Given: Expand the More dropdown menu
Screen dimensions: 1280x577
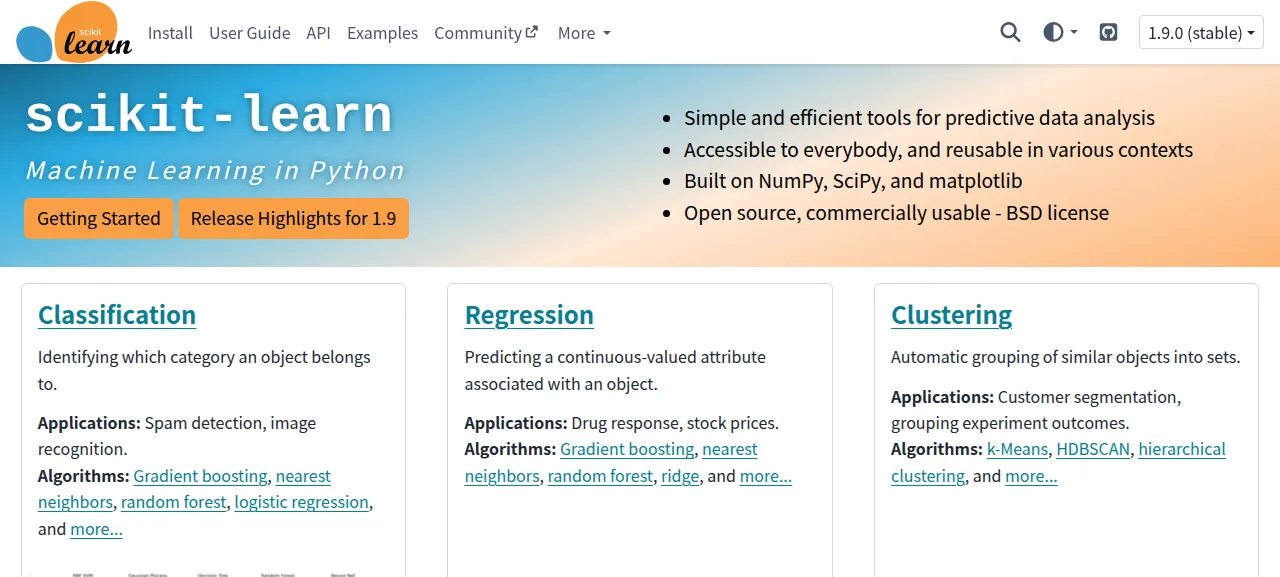Looking at the screenshot, I should tap(584, 33).
